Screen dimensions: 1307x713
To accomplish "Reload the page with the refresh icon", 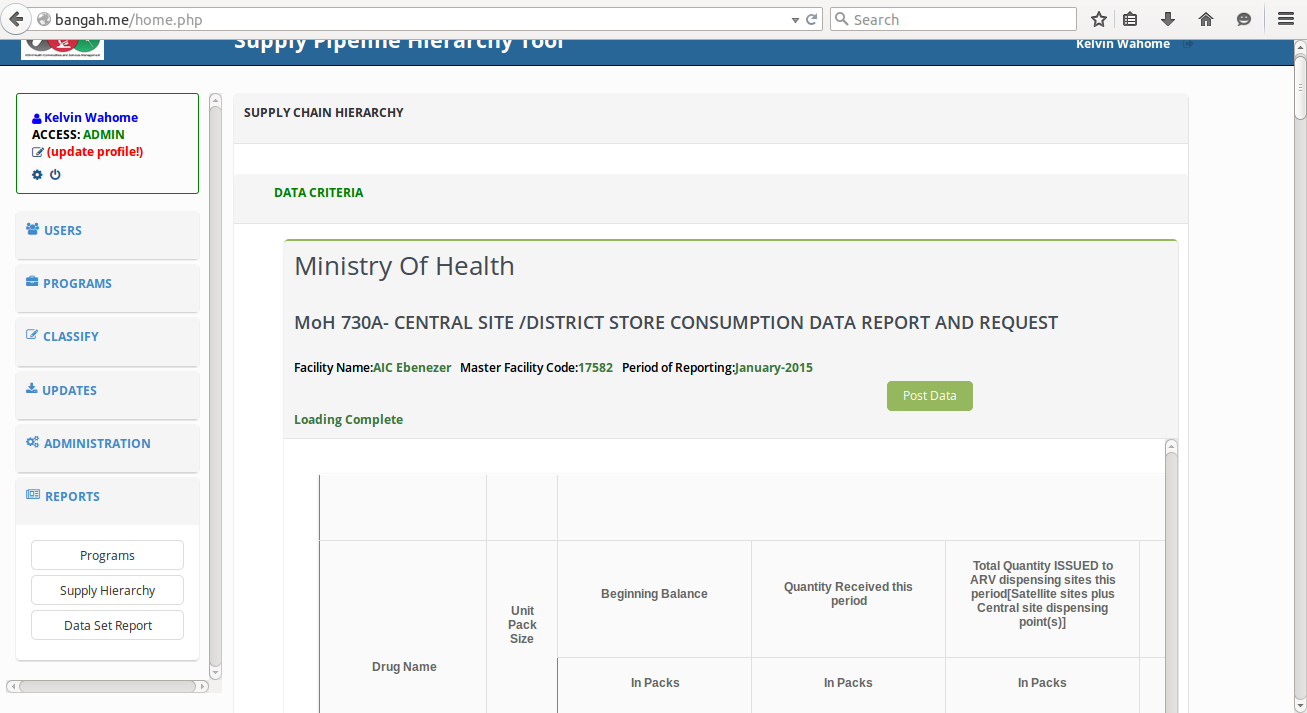I will pyautogui.click(x=812, y=19).
